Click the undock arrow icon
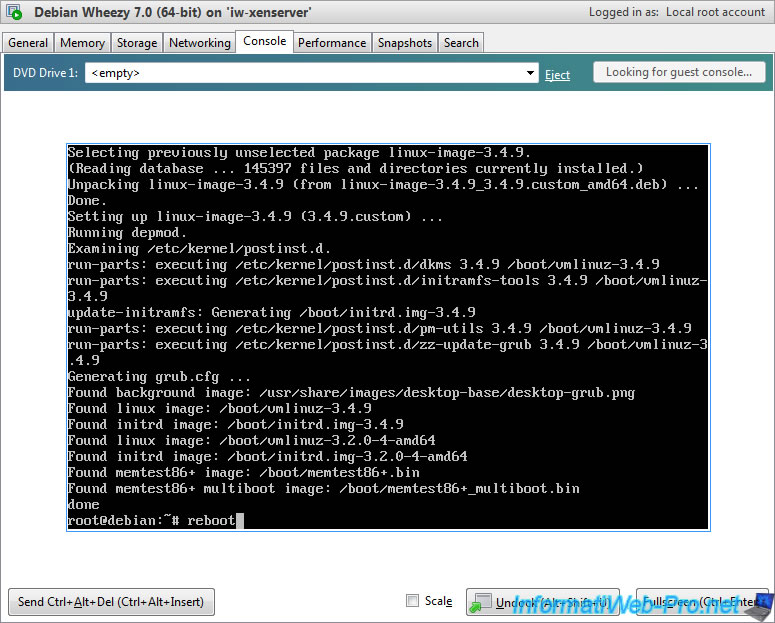 click(480, 602)
